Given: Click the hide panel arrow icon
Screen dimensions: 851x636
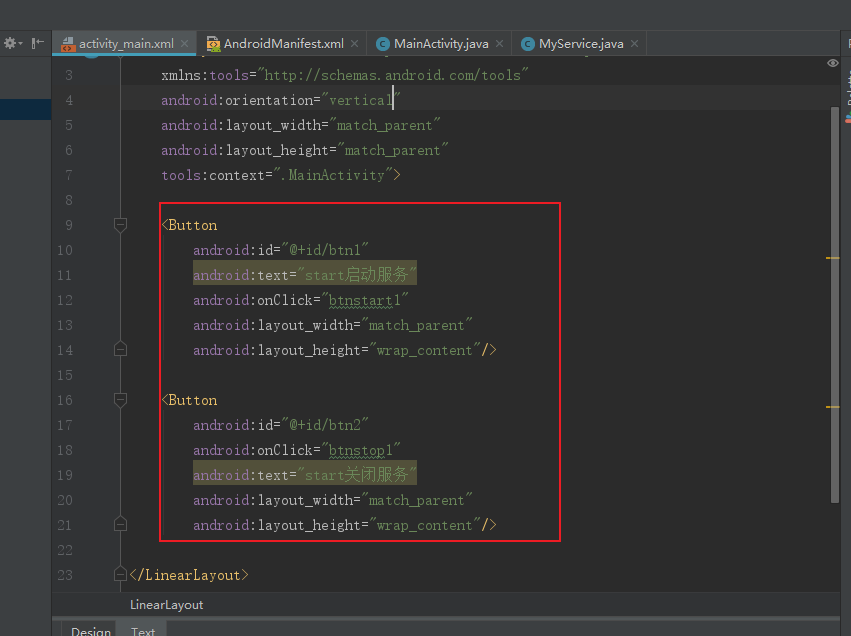Looking at the screenshot, I should pos(37,43).
